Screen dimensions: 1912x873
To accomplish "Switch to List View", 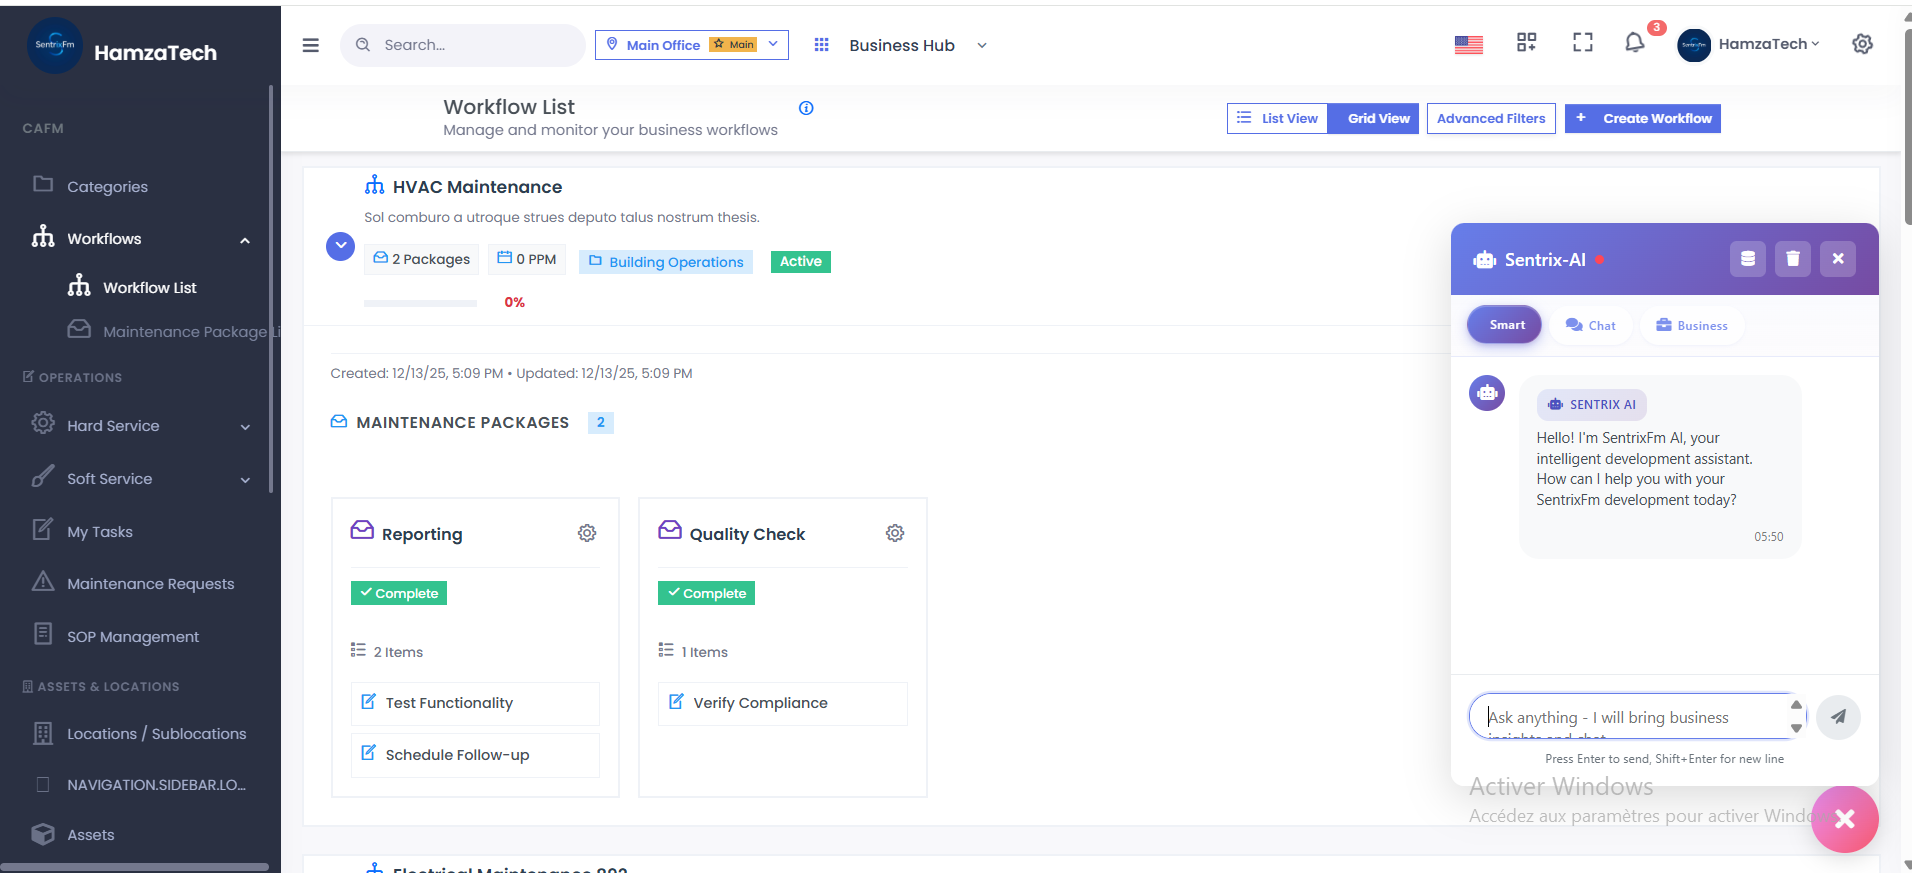I will pos(1277,118).
